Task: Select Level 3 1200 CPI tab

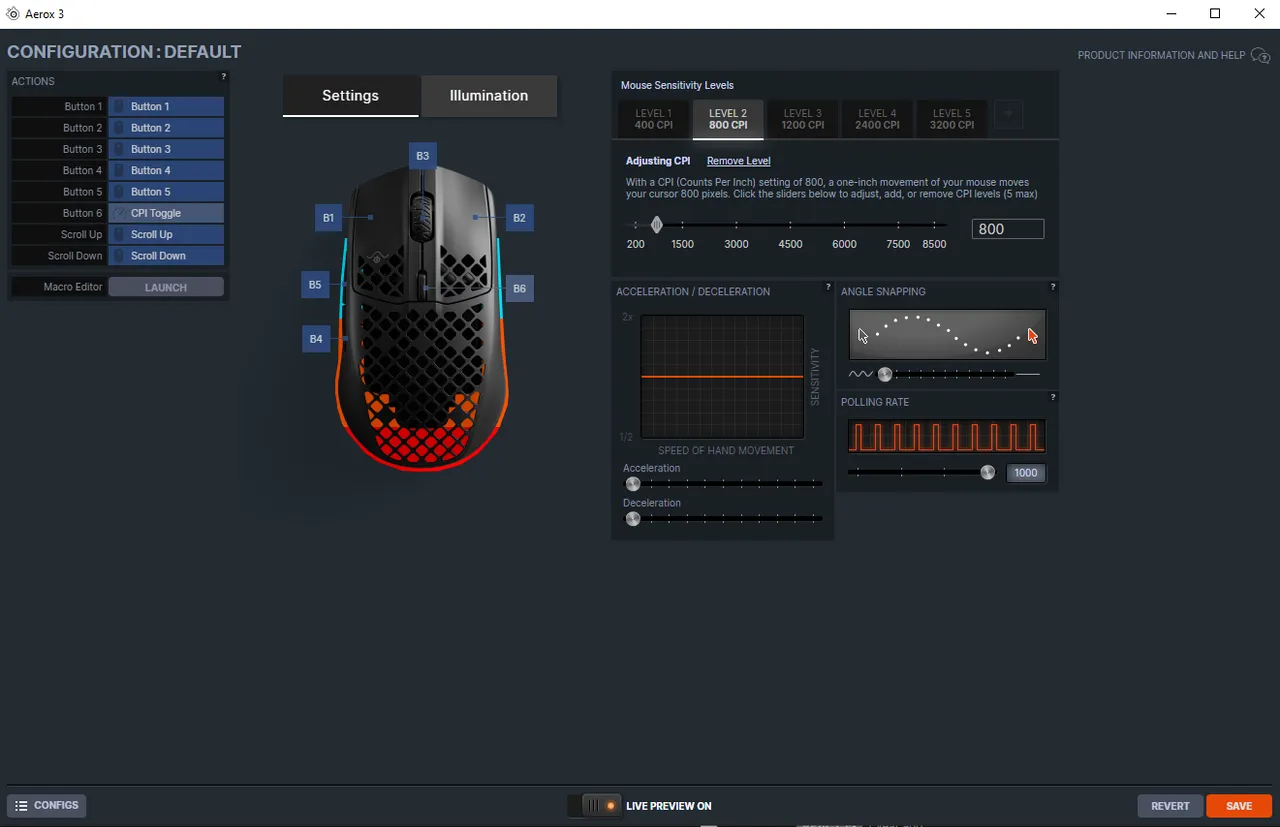Action: pos(802,119)
